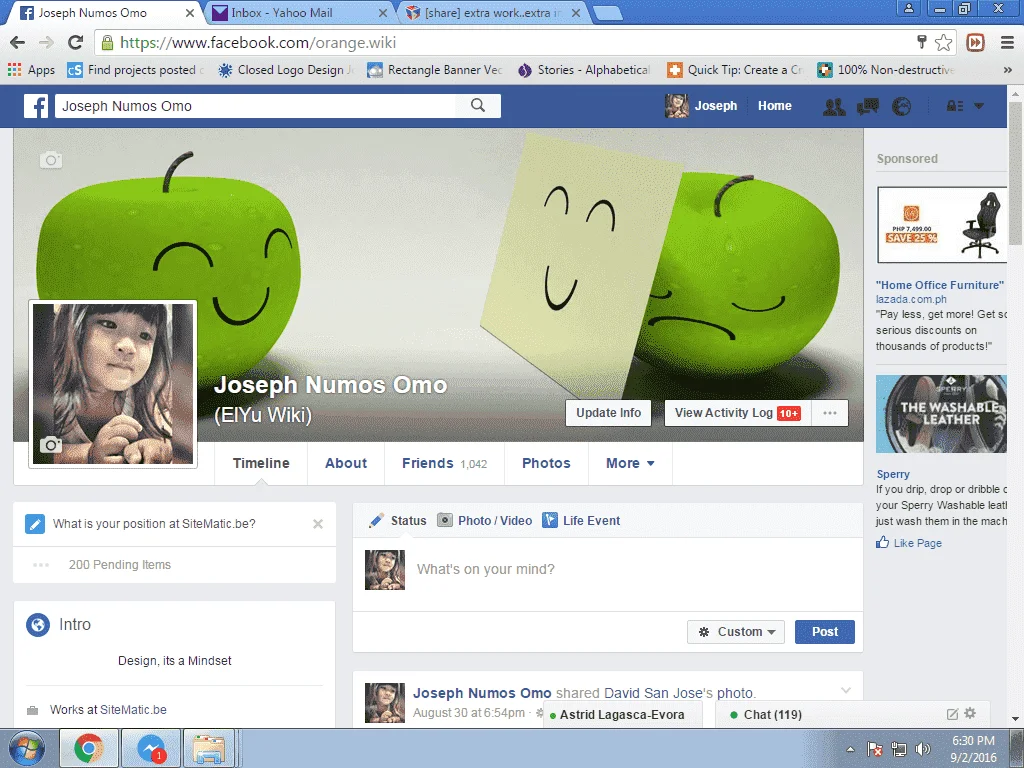Open the Friends tab
Image resolution: width=1024 pixels, height=768 pixels.
pos(444,463)
